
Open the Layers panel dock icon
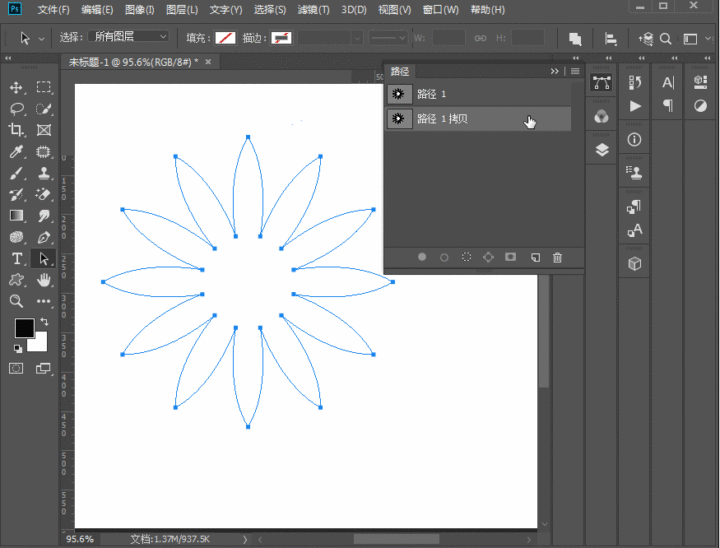pyautogui.click(x=602, y=150)
